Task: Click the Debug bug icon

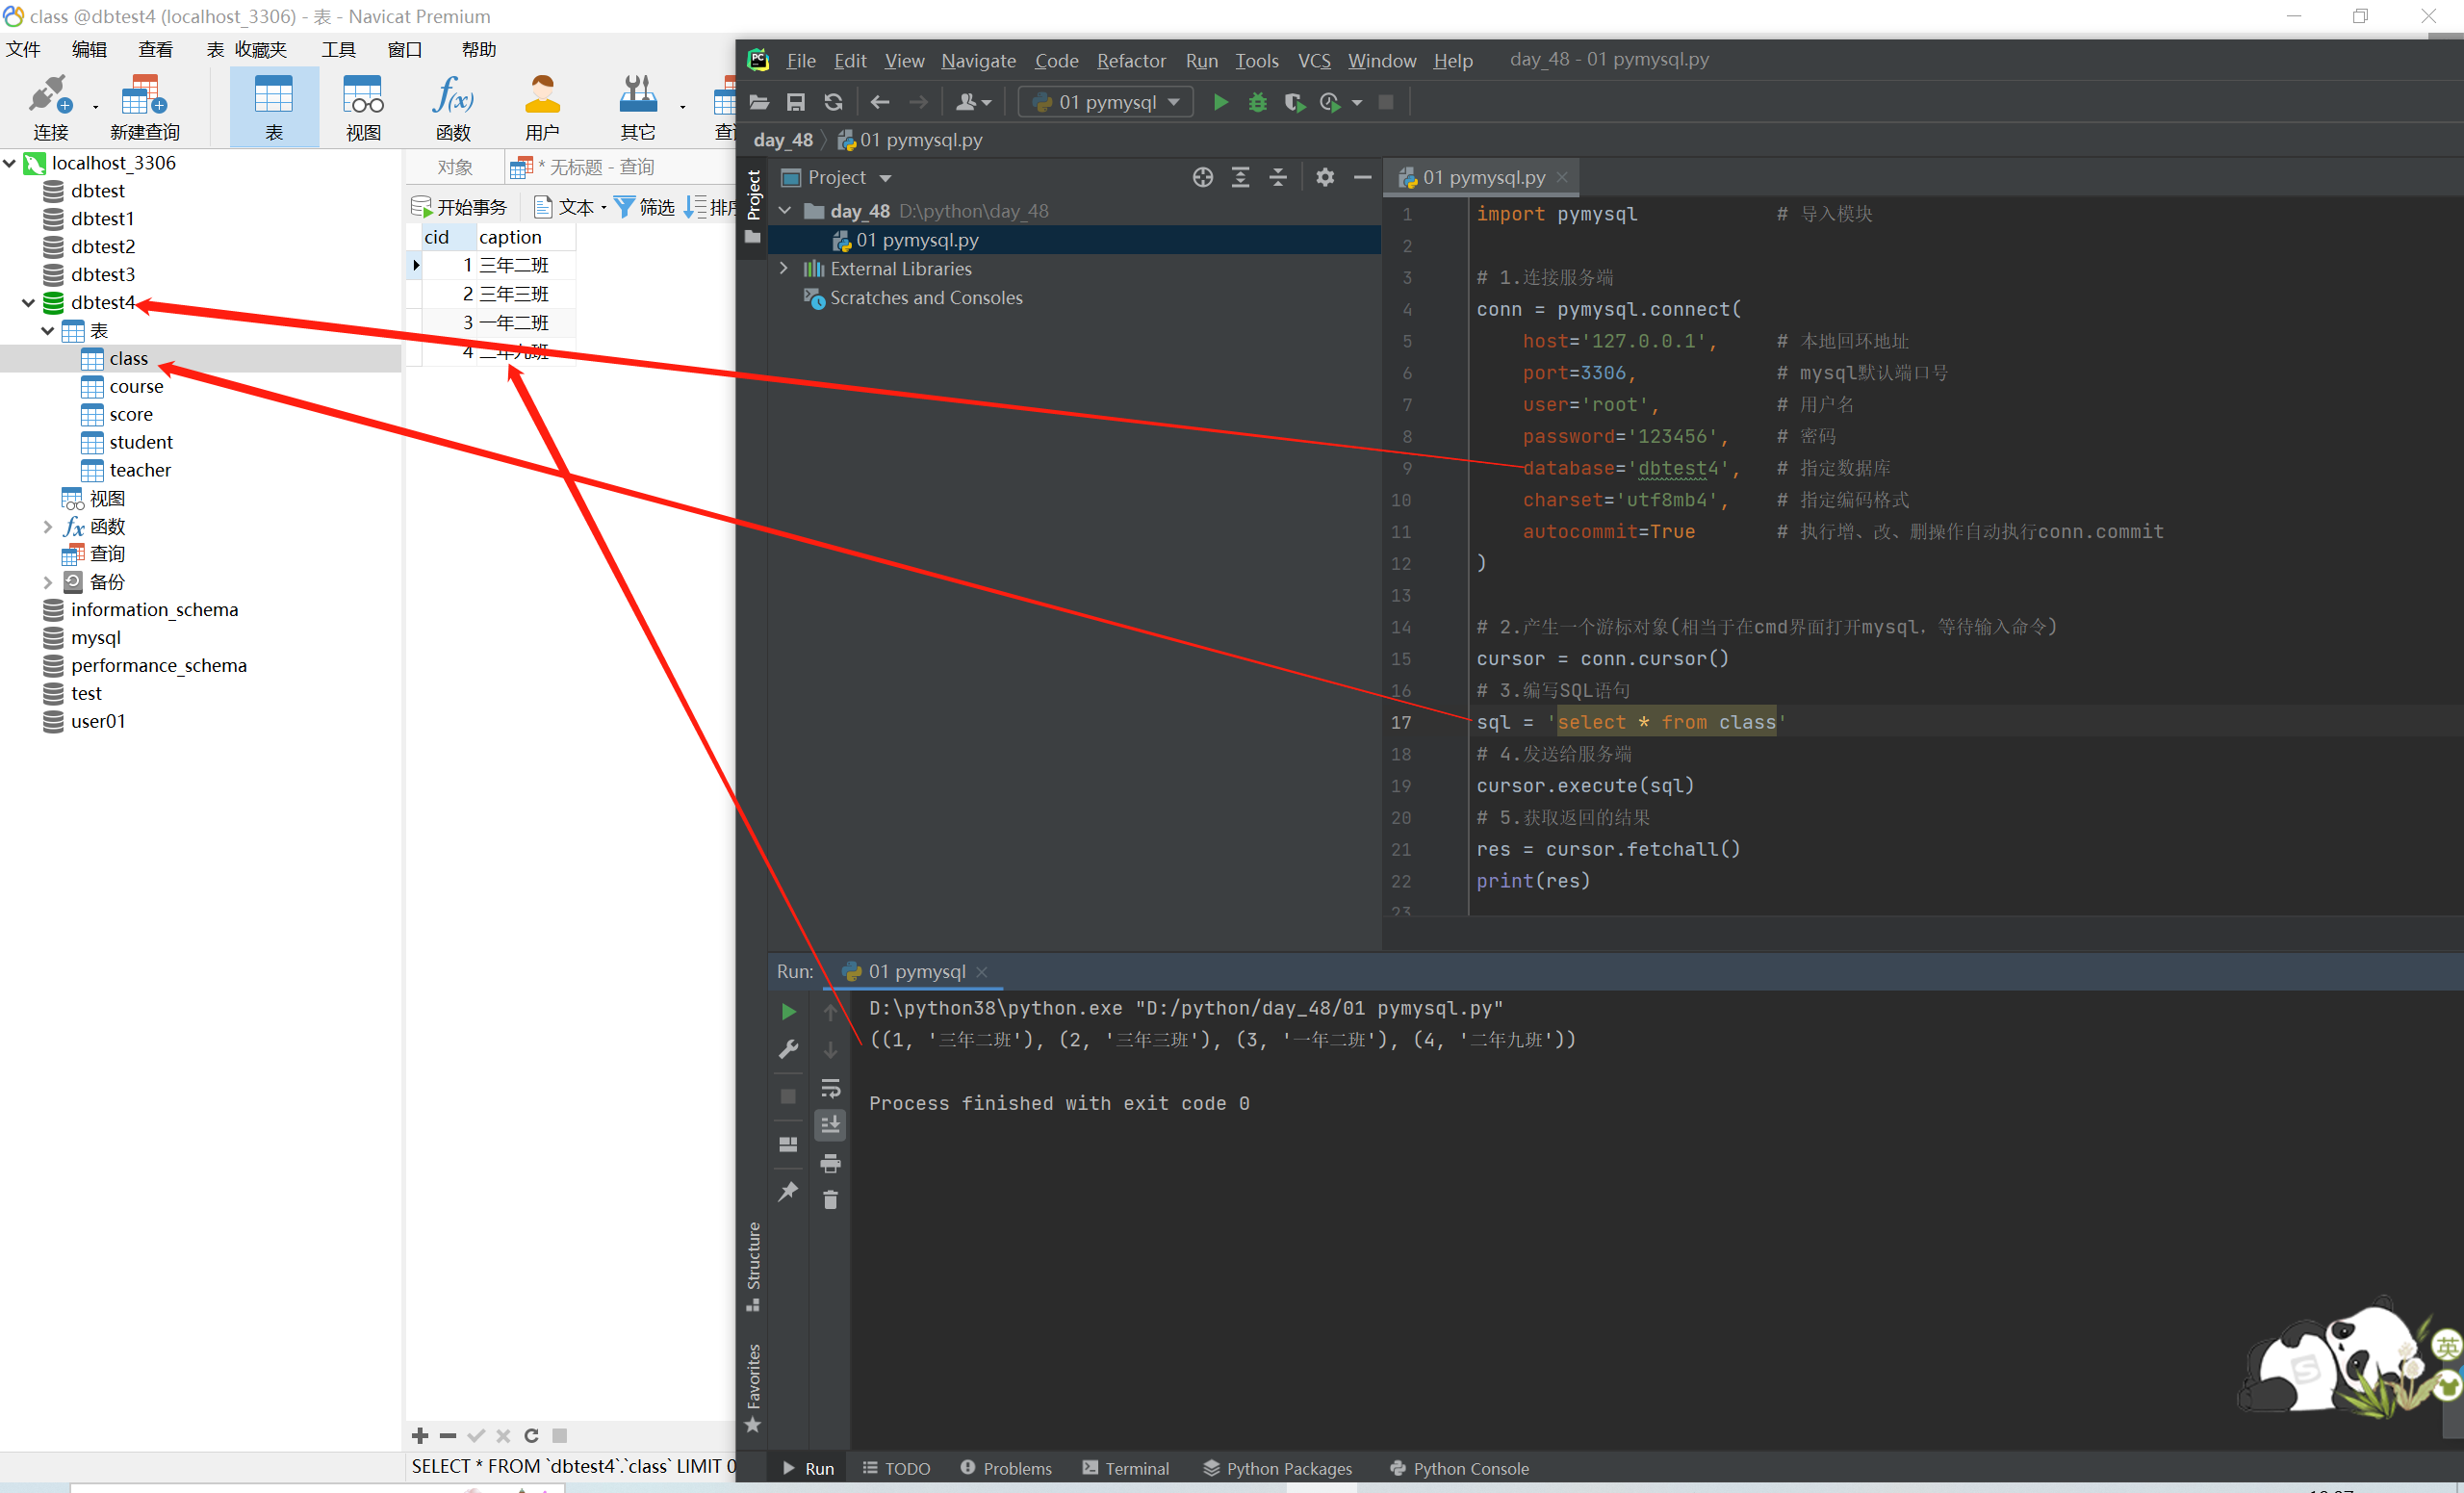Action: [x=1257, y=102]
